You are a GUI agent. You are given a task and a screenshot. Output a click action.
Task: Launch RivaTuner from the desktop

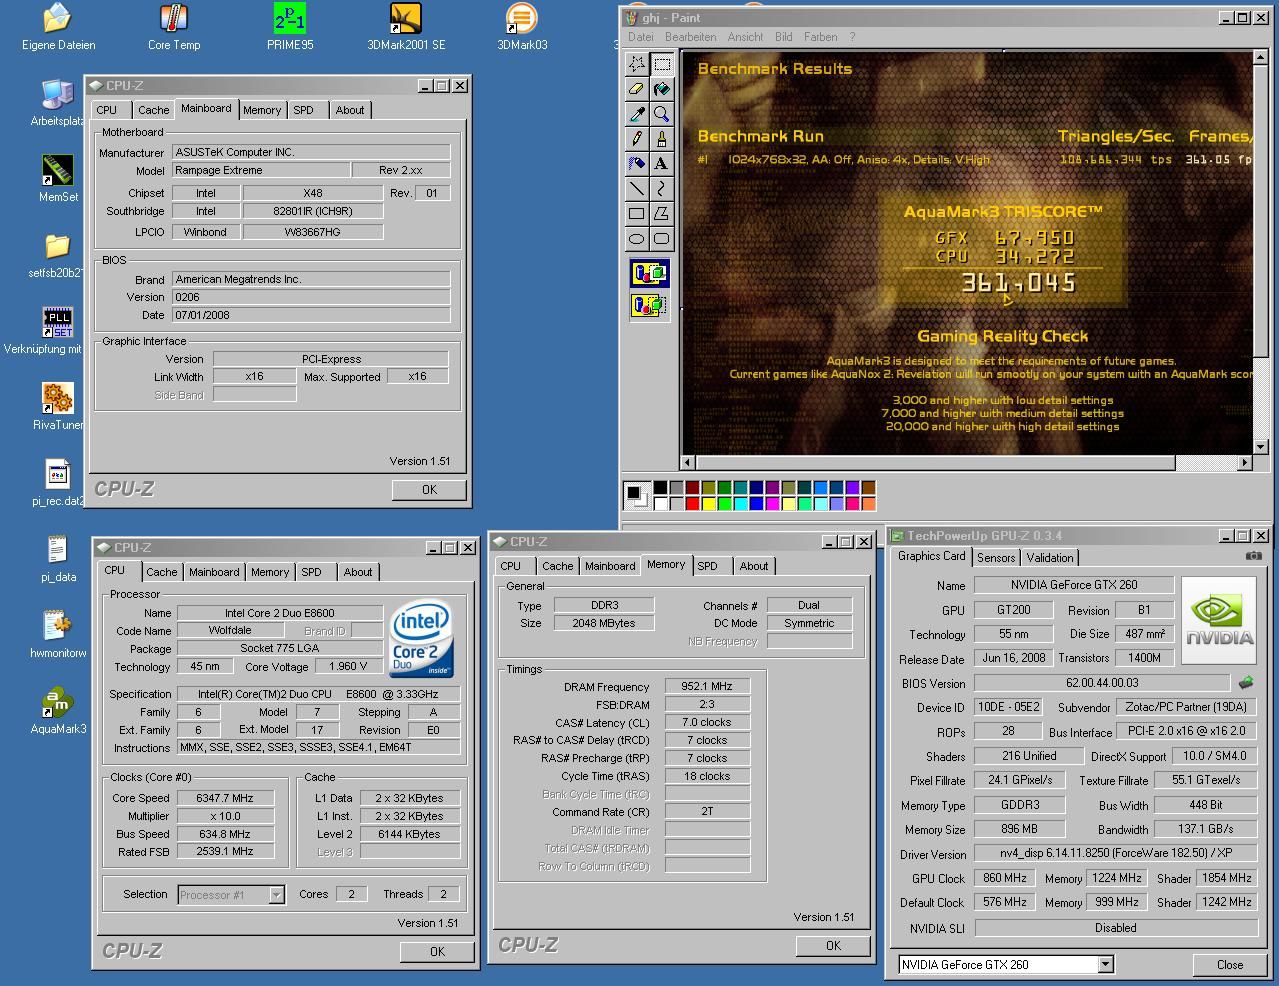pos(58,406)
